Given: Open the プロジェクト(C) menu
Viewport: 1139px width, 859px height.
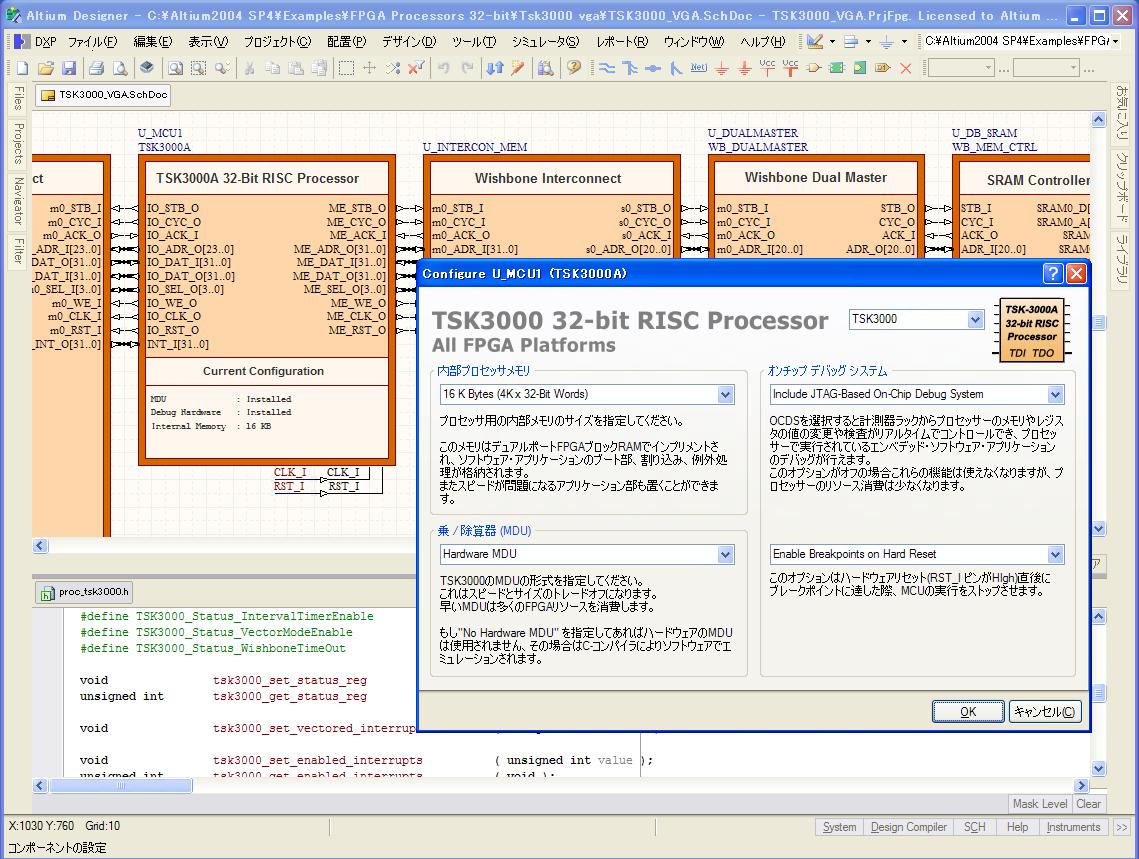Looking at the screenshot, I should click(x=277, y=41).
